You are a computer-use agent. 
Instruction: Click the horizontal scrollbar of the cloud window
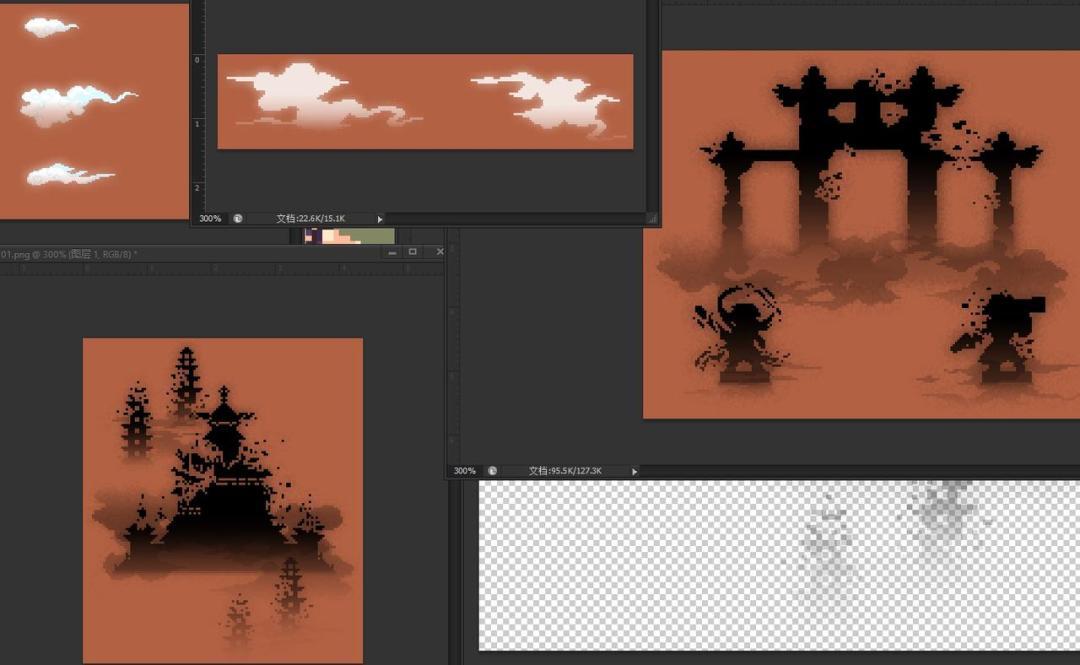click(515, 218)
